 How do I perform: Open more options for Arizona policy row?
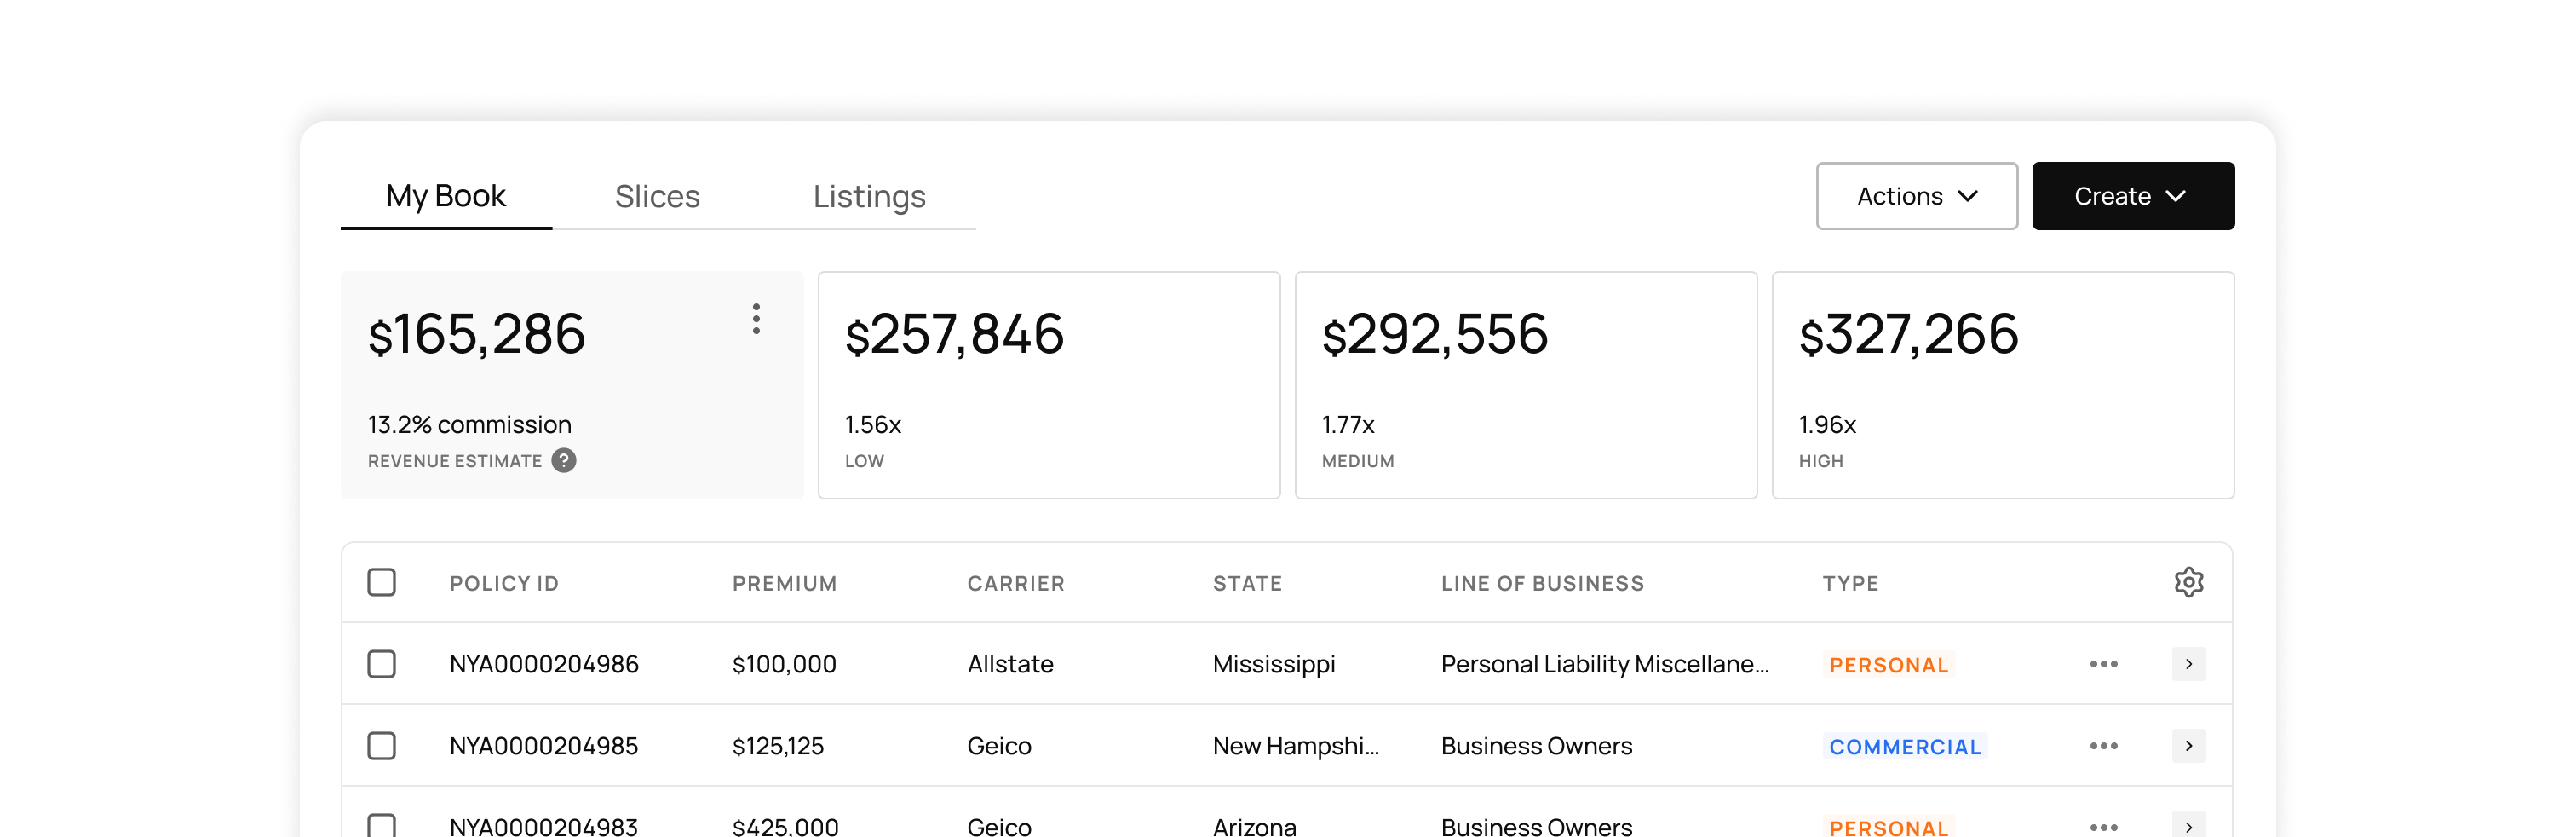pos(2103,826)
